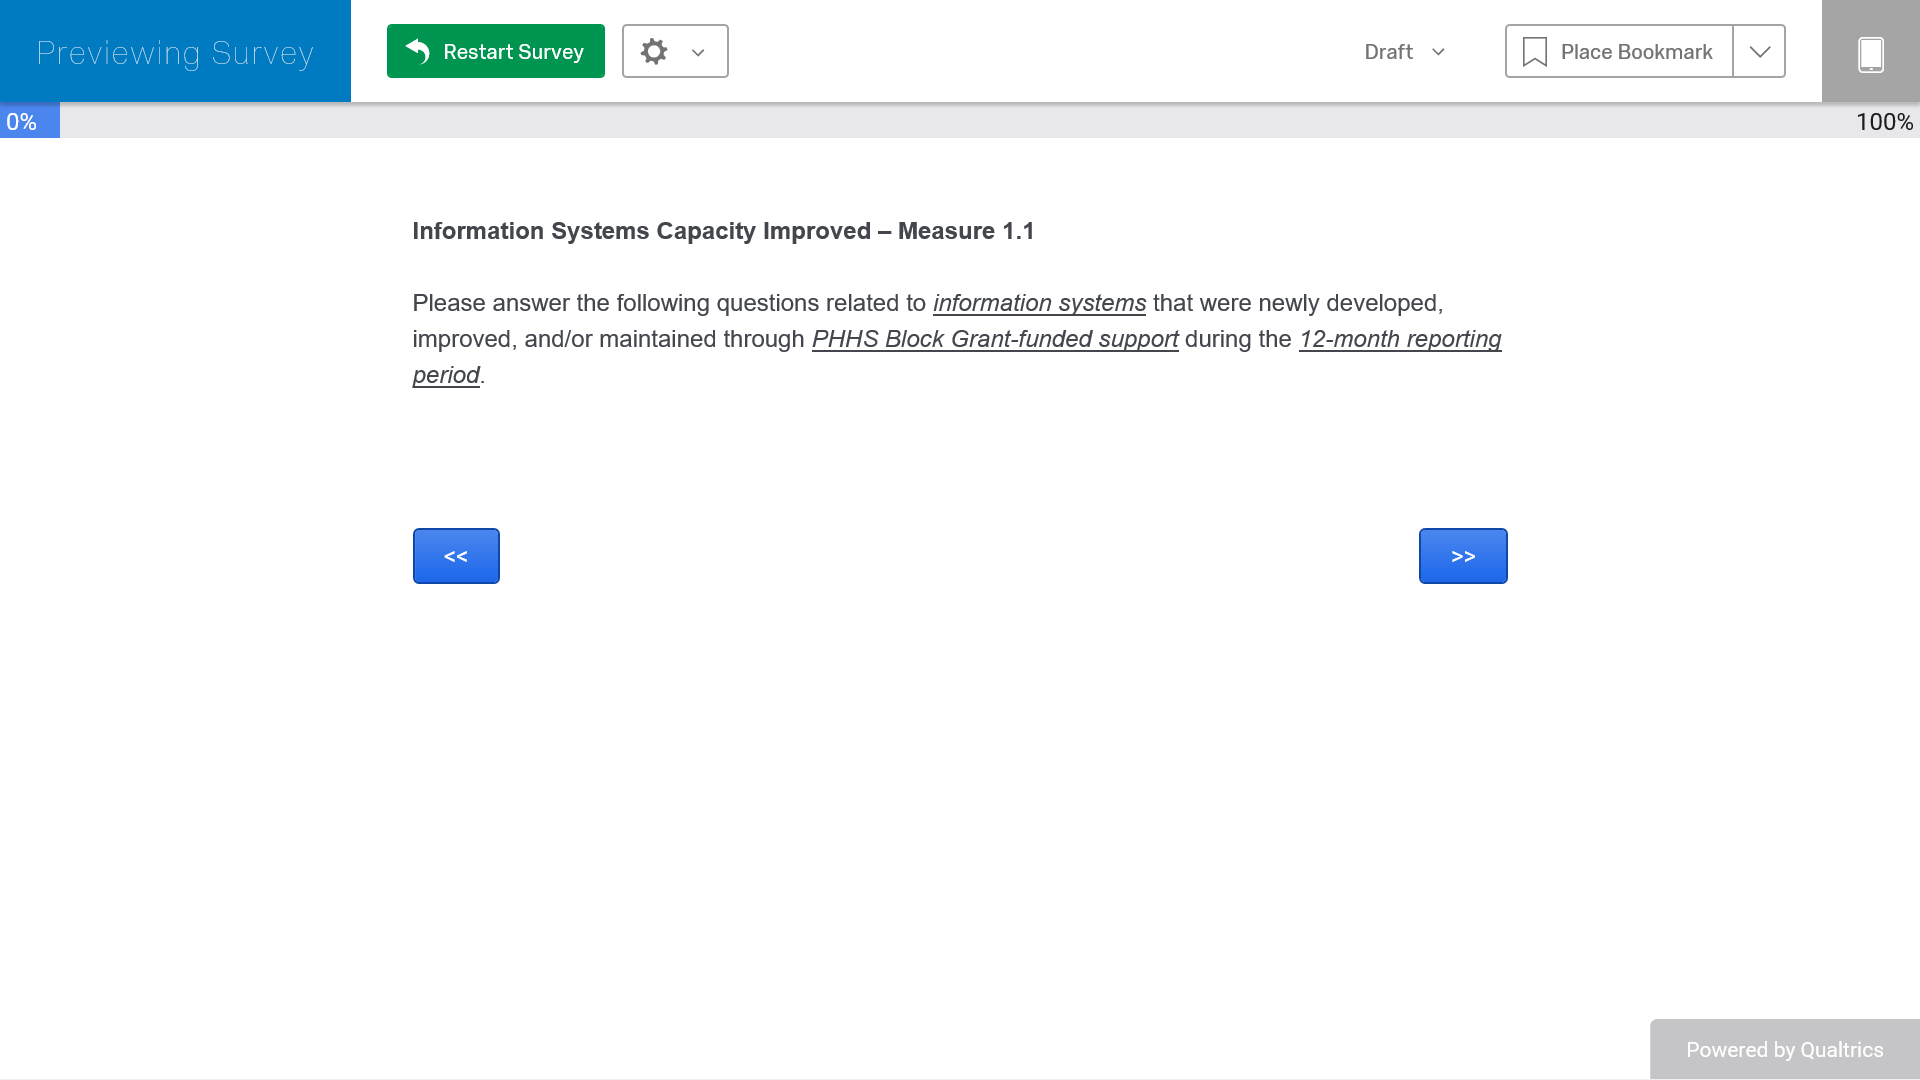This screenshot has height=1080, width=1920.
Task: Click the 100% progress label
Action: coord(1884,122)
